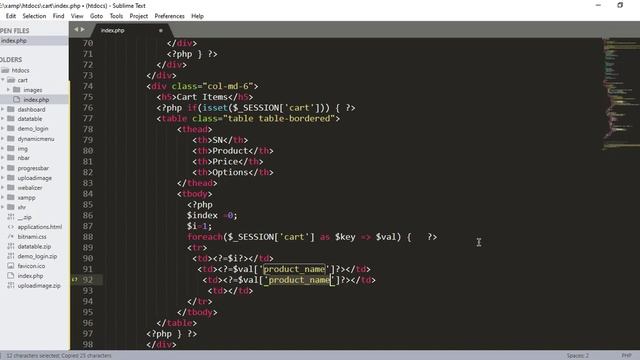Viewport: 640px width, 360px height.
Task: Click the uploadimage.zip file icon
Action: (x=11, y=285)
